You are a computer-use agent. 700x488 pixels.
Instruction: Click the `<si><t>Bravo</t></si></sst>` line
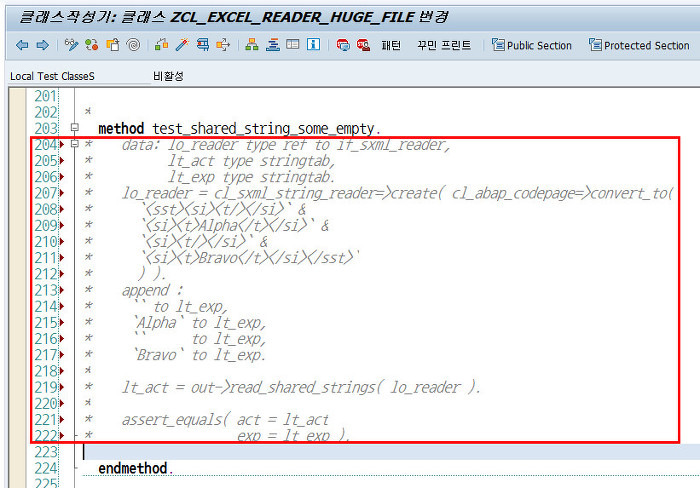tap(250, 258)
